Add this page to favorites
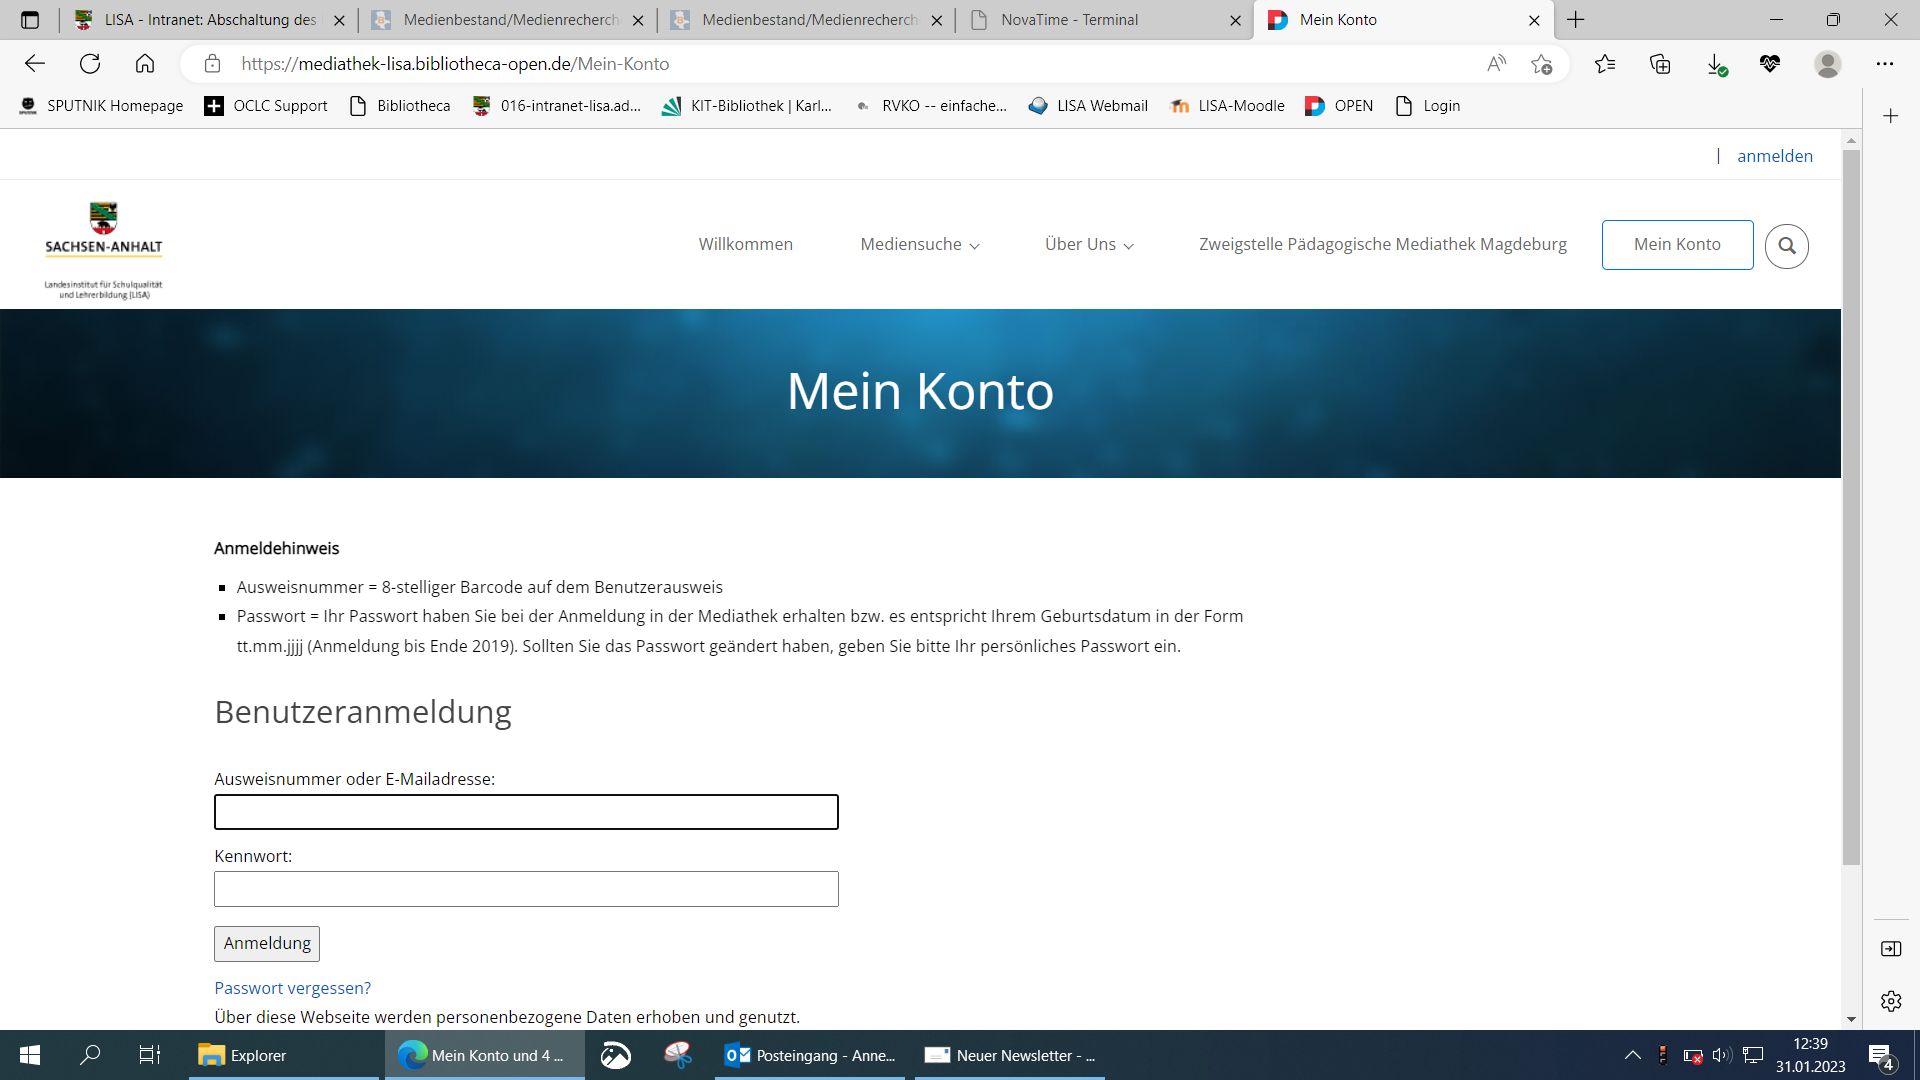1920x1080 pixels. coord(1541,64)
